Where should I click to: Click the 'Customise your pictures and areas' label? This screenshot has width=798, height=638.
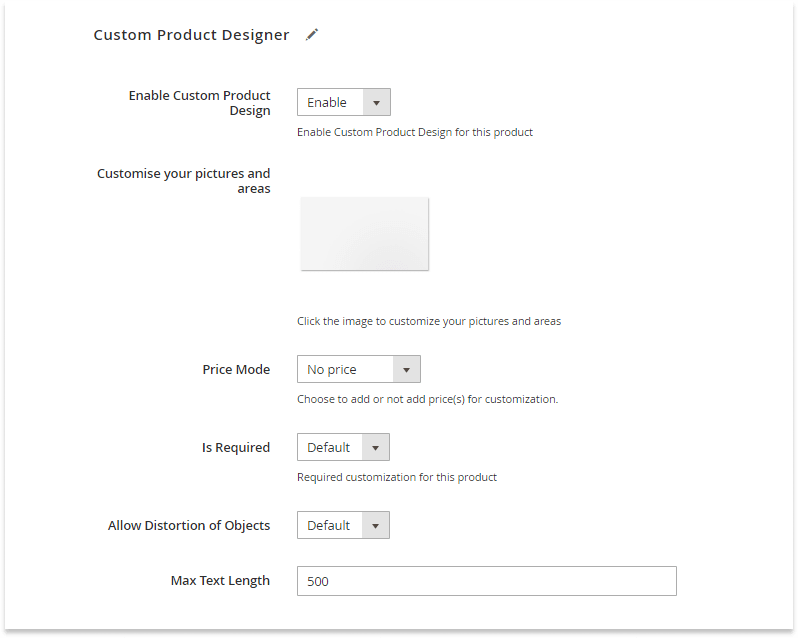184,181
